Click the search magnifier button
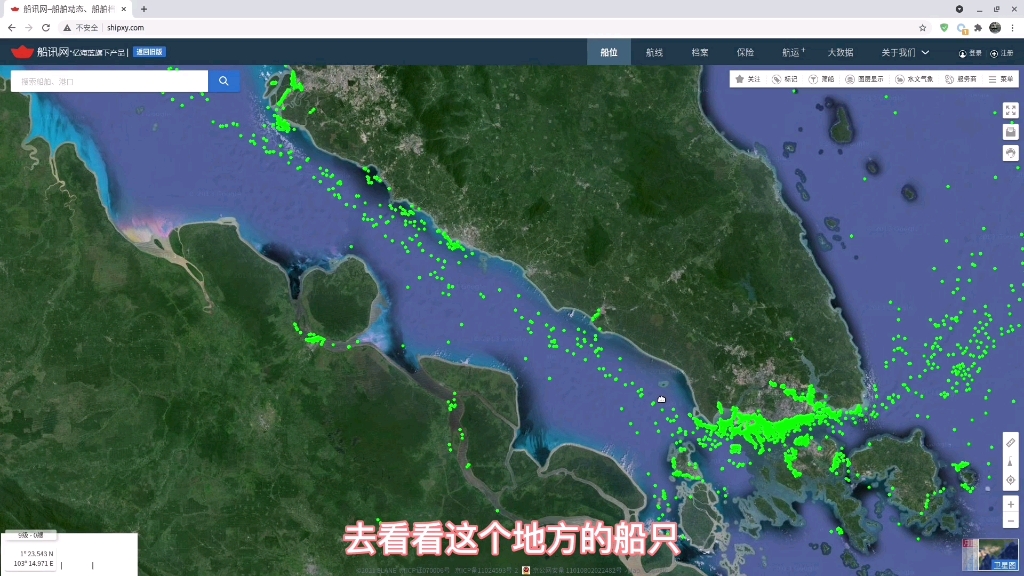 point(224,81)
